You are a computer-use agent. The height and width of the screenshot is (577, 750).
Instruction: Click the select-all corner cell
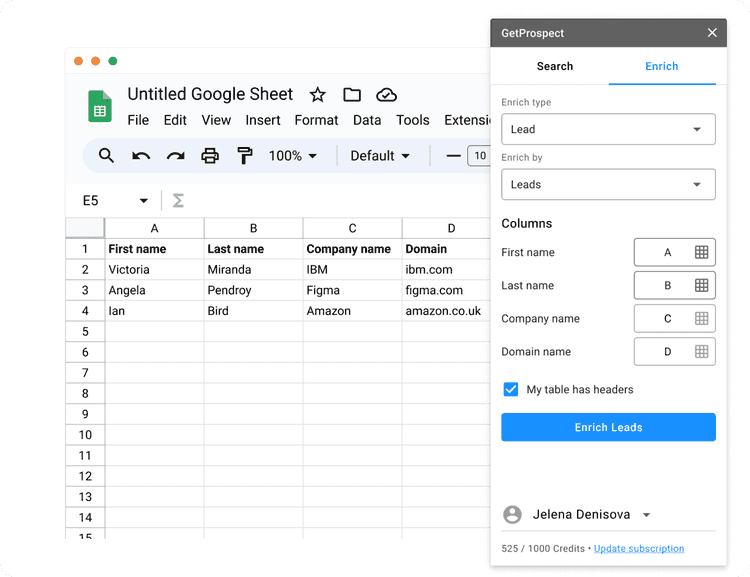85,228
